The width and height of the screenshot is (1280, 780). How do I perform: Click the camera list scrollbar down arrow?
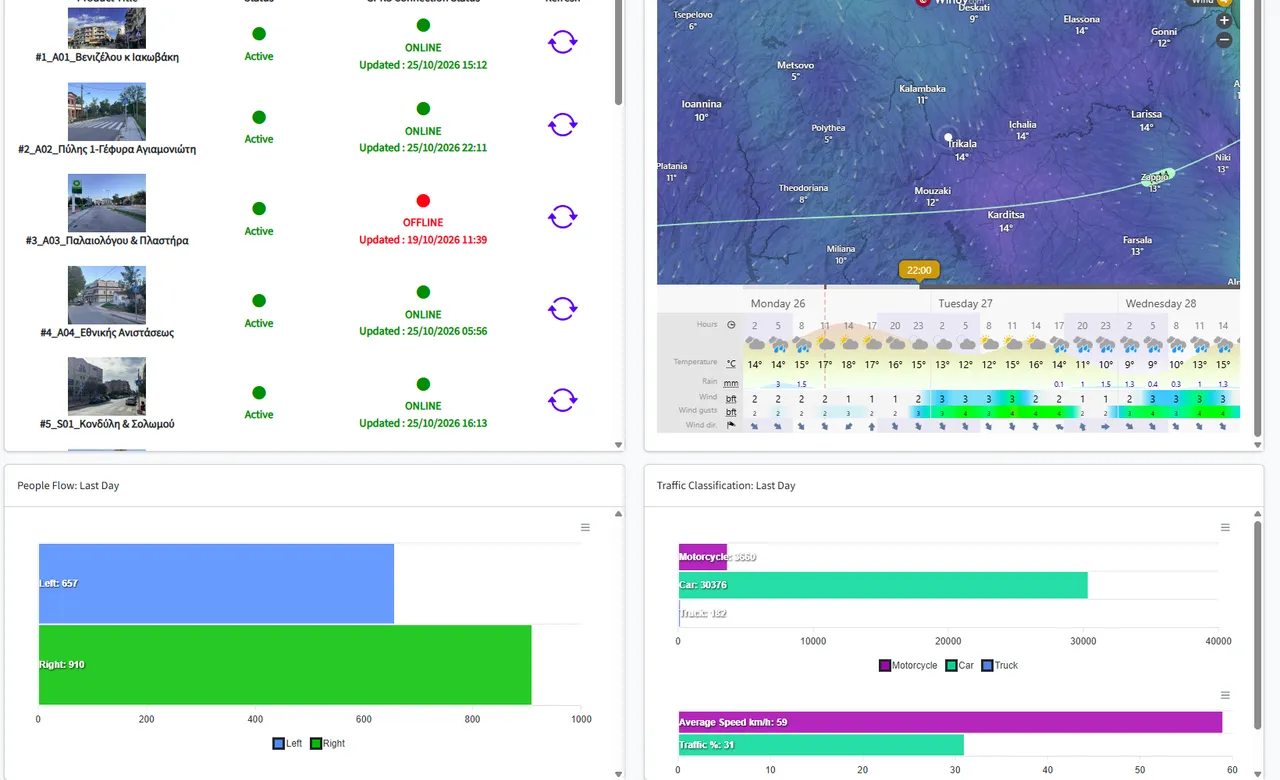(x=618, y=445)
